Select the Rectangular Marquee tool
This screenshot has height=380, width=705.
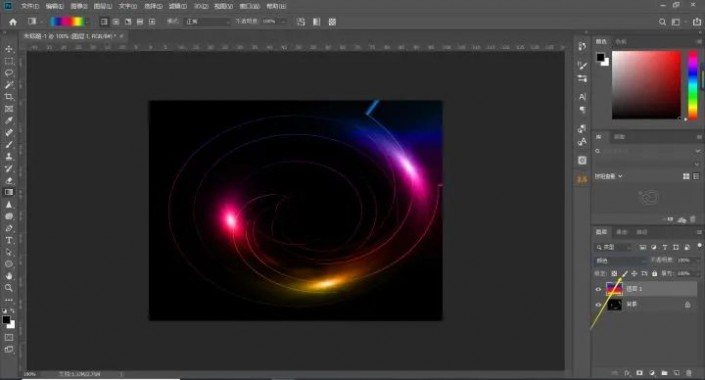click(x=9, y=61)
